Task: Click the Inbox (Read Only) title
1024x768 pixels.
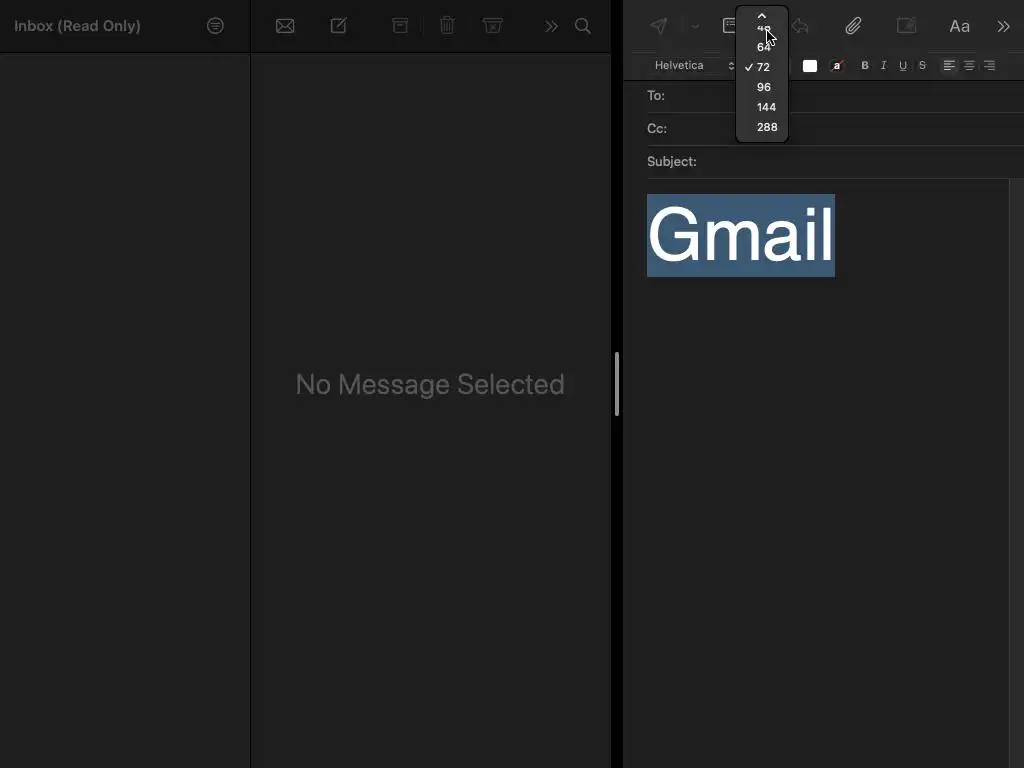Action: pos(77,26)
